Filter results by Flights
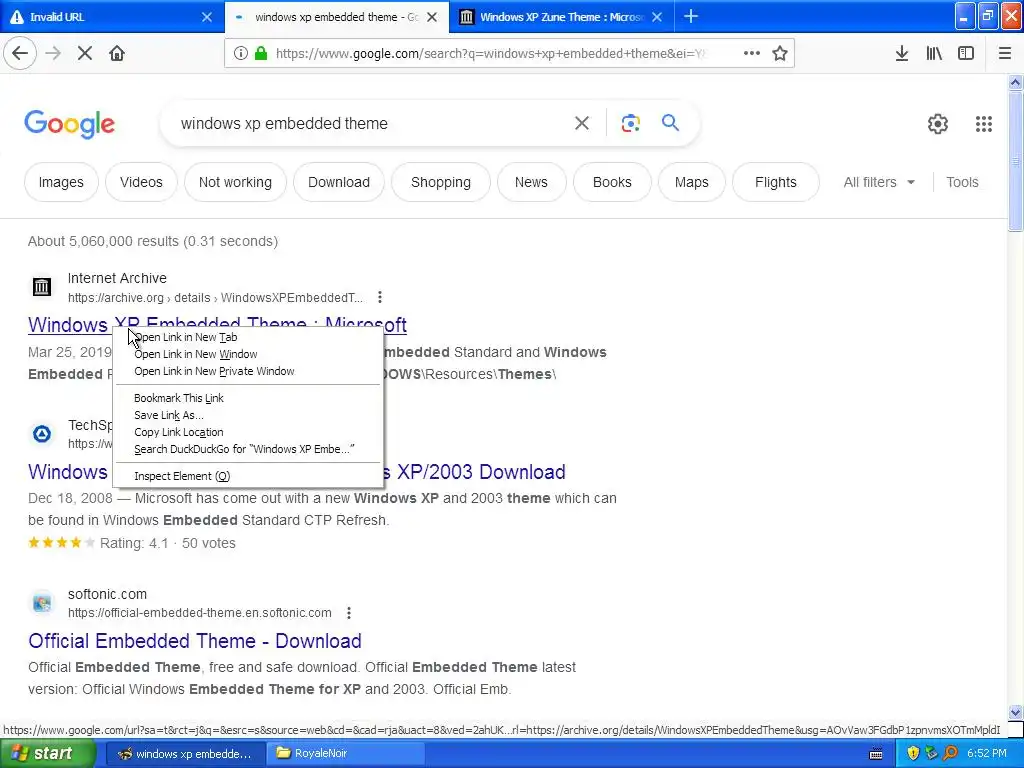Screen dimensions: 1024x768 [x=776, y=182]
